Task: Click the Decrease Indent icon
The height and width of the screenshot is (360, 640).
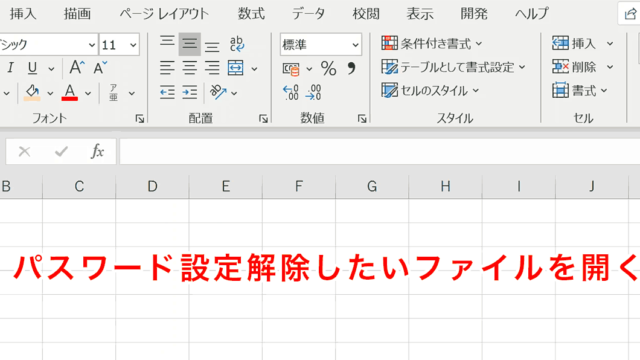Action: point(167,92)
